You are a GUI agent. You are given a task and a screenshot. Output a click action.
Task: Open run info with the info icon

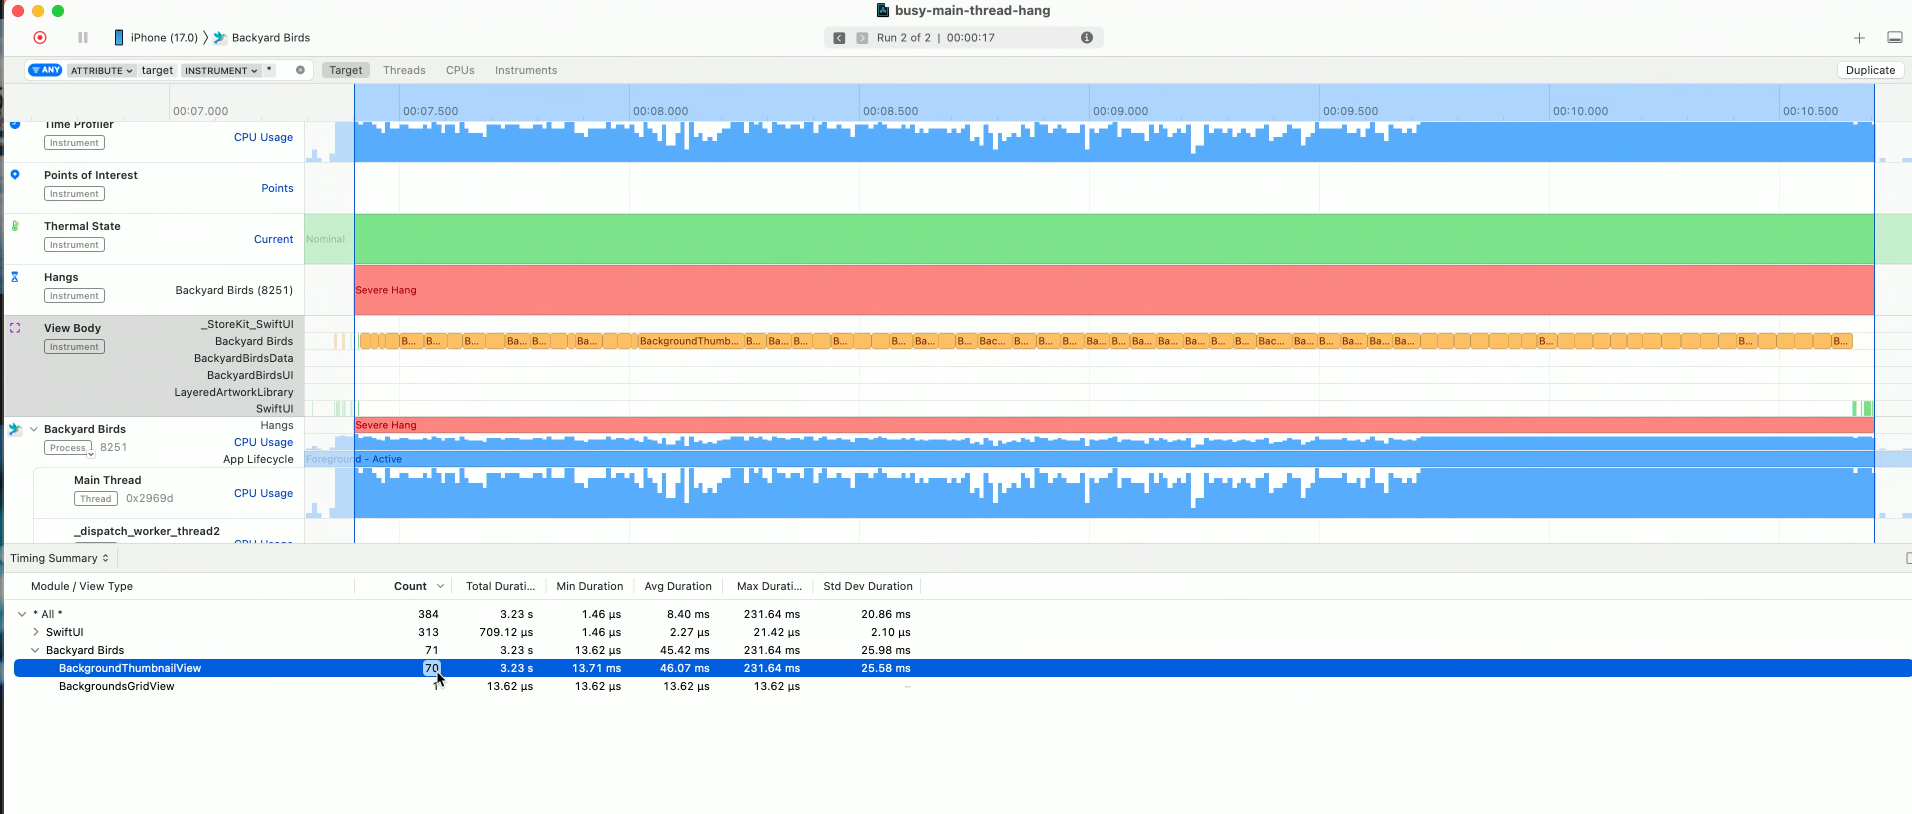(1087, 38)
